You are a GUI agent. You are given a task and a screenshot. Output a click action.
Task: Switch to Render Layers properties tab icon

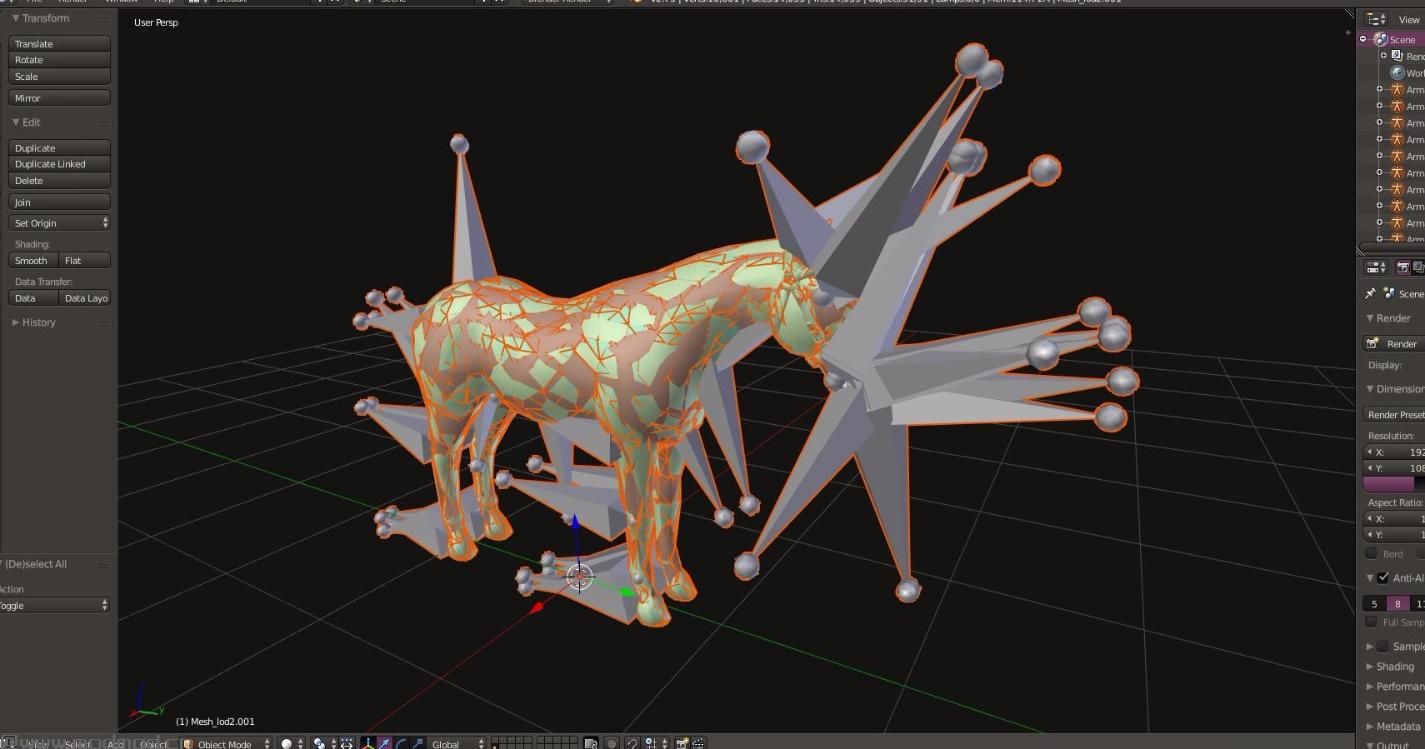[1419, 267]
